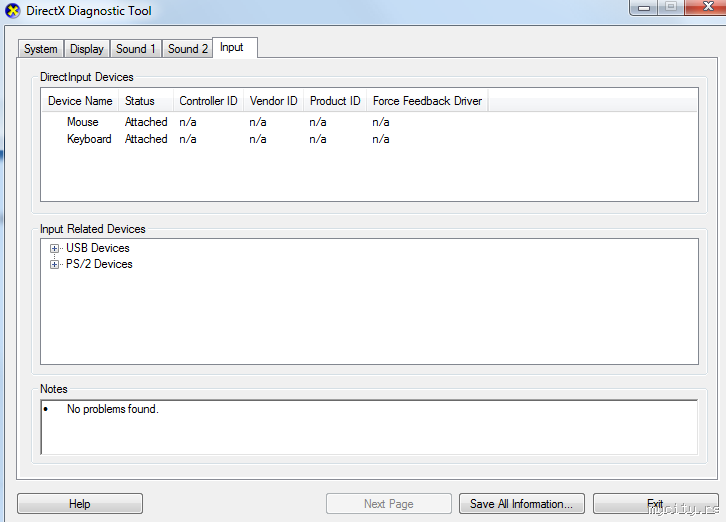Click Keyboard row Vendor ID n/a value
Viewport: 726px width, 522px height.
[257, 139]
